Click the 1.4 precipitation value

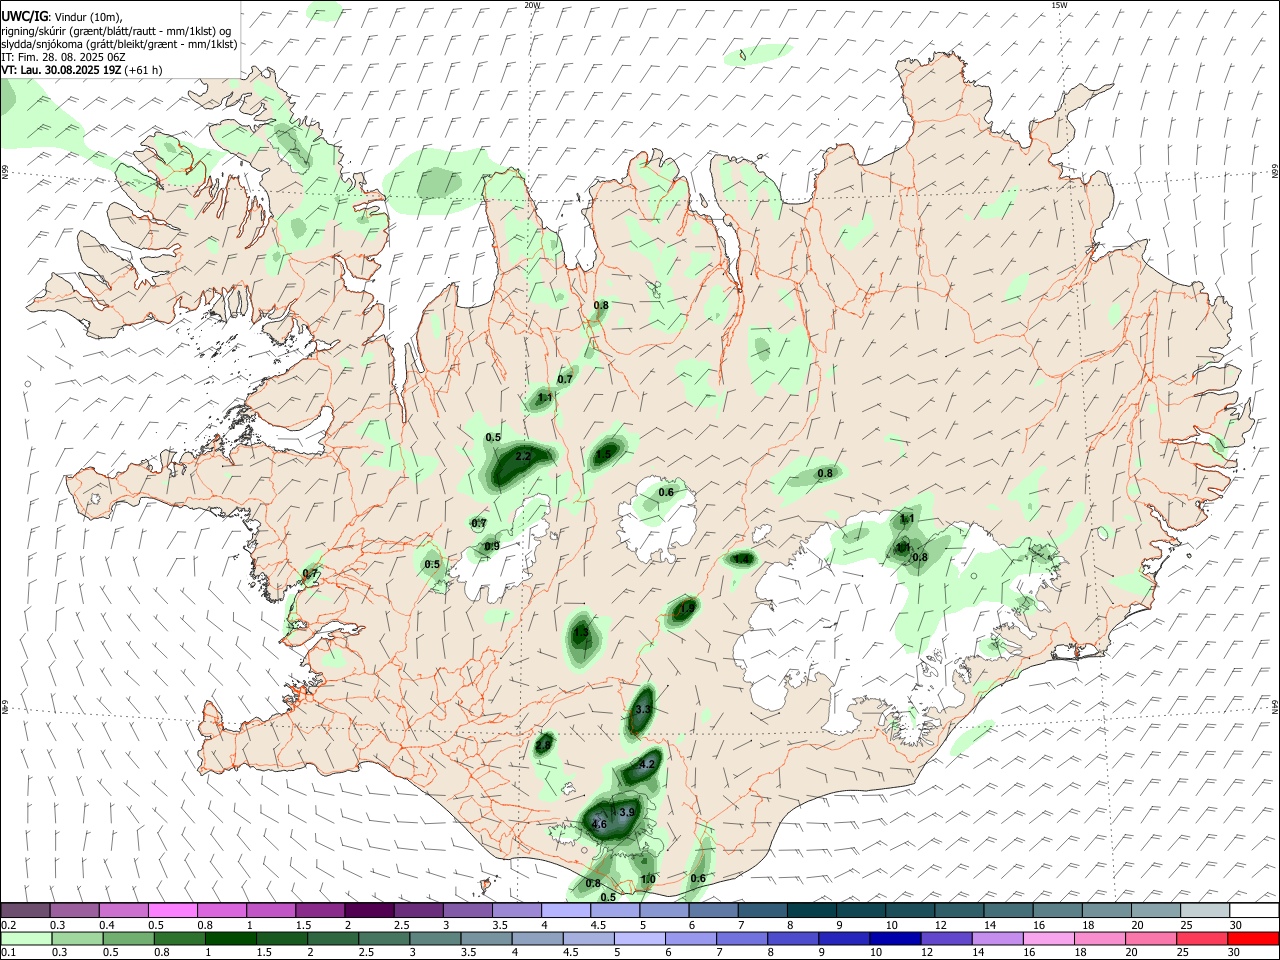(x=742, y=559)
